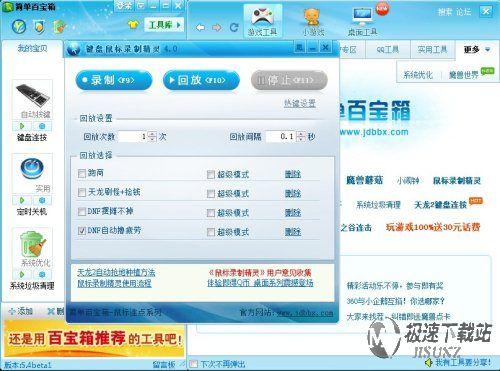Expand the 更多 dropdown tab
This screenshot has height=371, width=500.
click(x=477, y=50)
